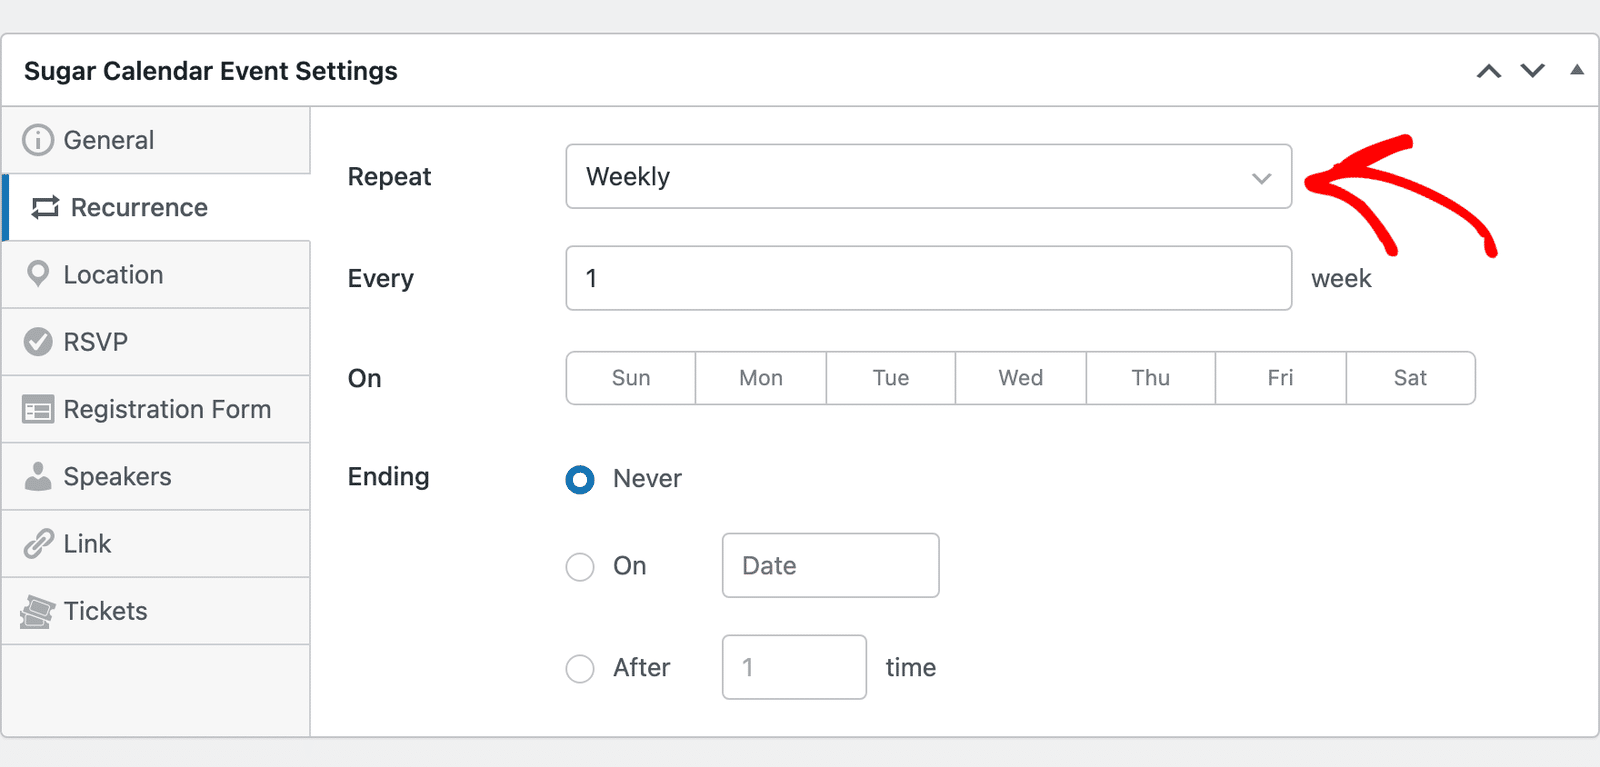Click the Link chain icon

tap(38, 543)
